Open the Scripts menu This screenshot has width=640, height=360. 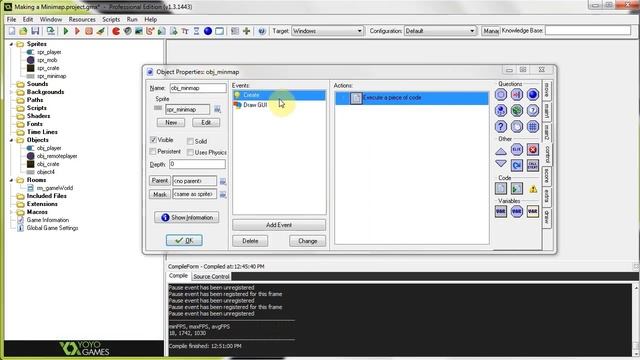[x=111, y=19]
